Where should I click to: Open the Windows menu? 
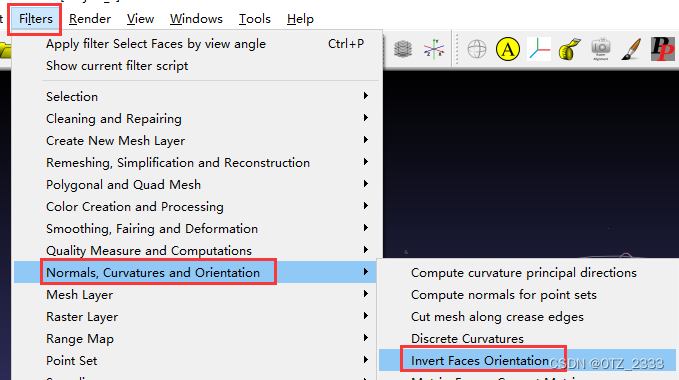point(196,19)
